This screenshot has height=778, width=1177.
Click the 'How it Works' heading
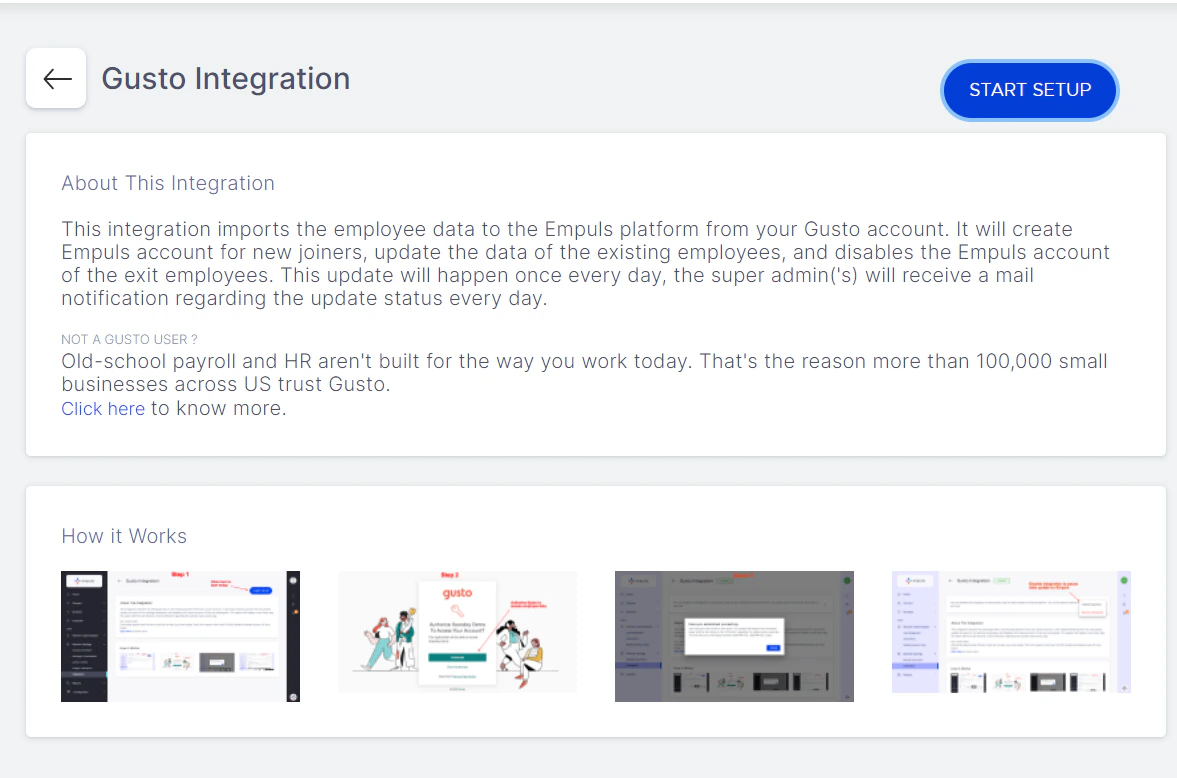124,536
